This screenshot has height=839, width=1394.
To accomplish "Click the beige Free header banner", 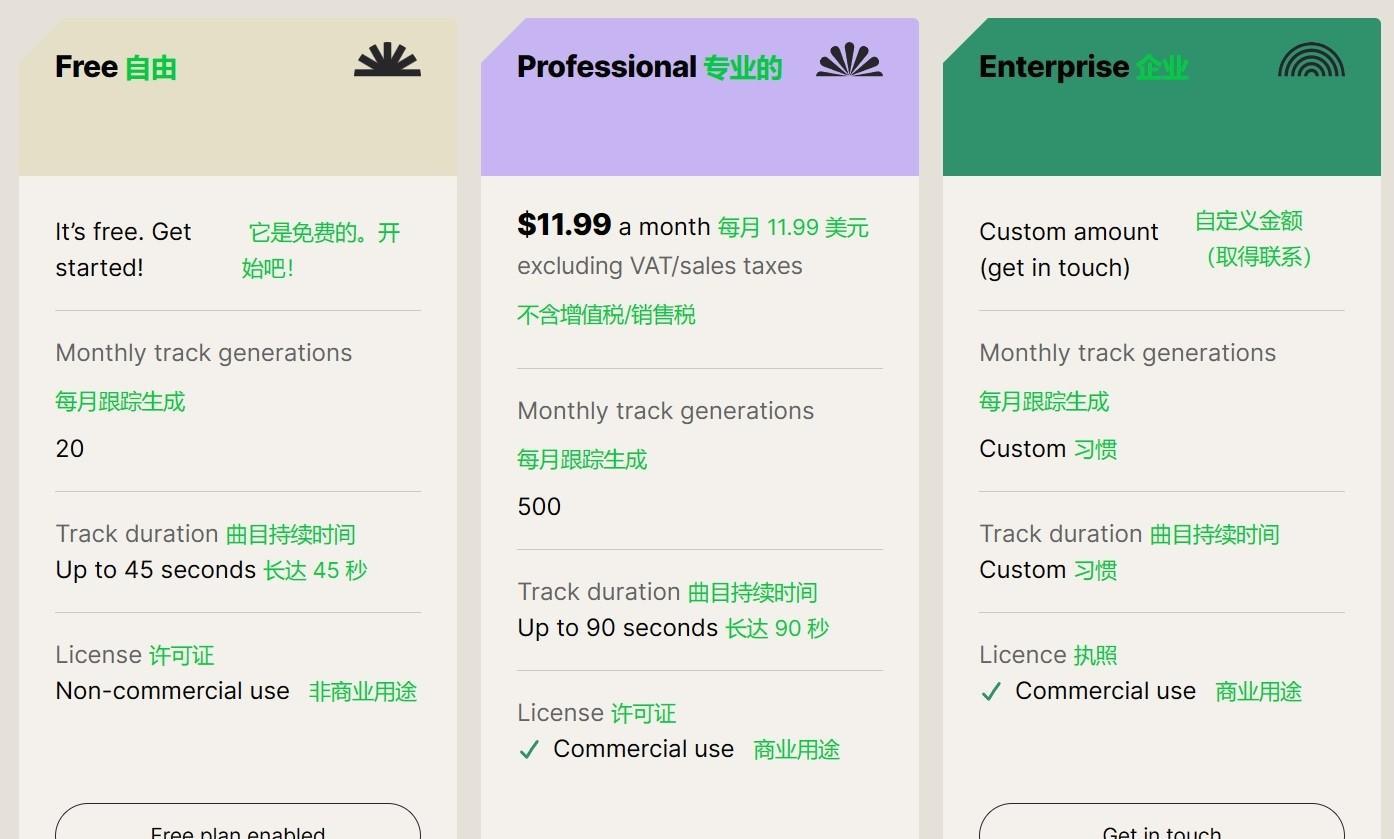I will click(x=238, y=97).
